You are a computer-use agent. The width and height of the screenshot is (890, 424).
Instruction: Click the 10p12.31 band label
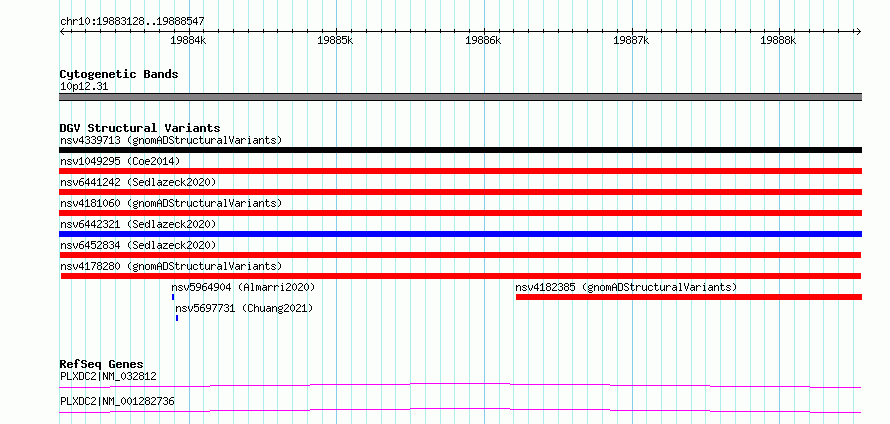point(84,87)
